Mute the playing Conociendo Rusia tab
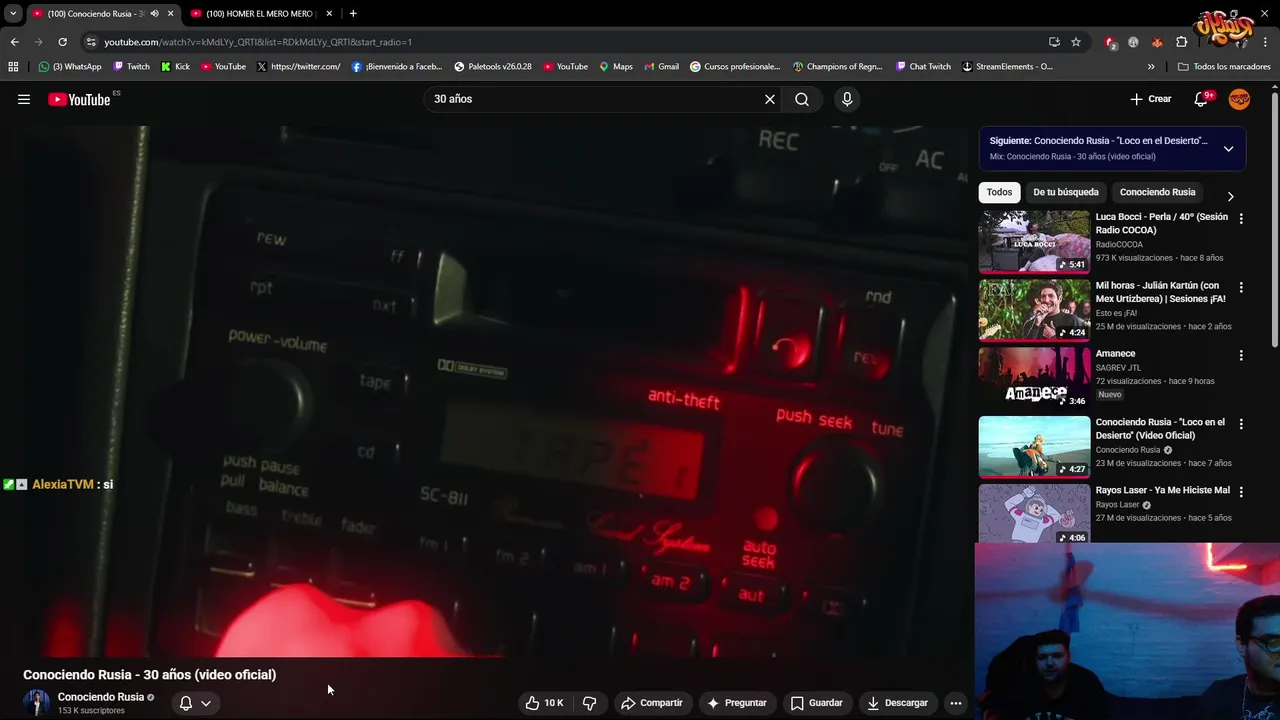Screen dimensions: 1280x720 [154, 13]
